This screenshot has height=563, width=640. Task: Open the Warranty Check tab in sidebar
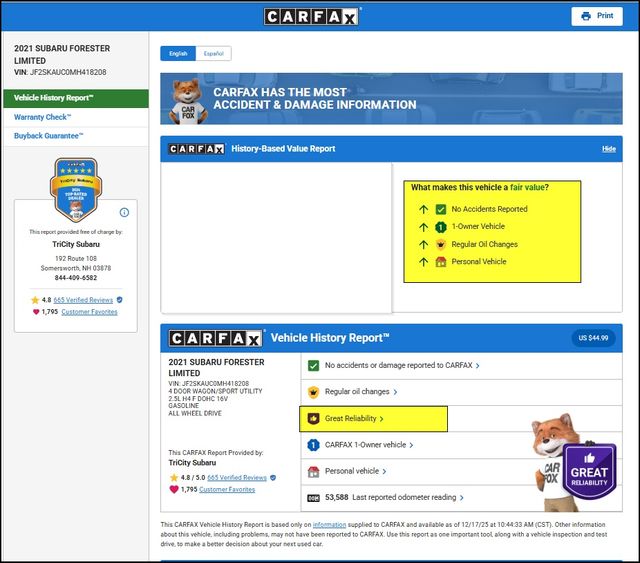tap(43, 117)
